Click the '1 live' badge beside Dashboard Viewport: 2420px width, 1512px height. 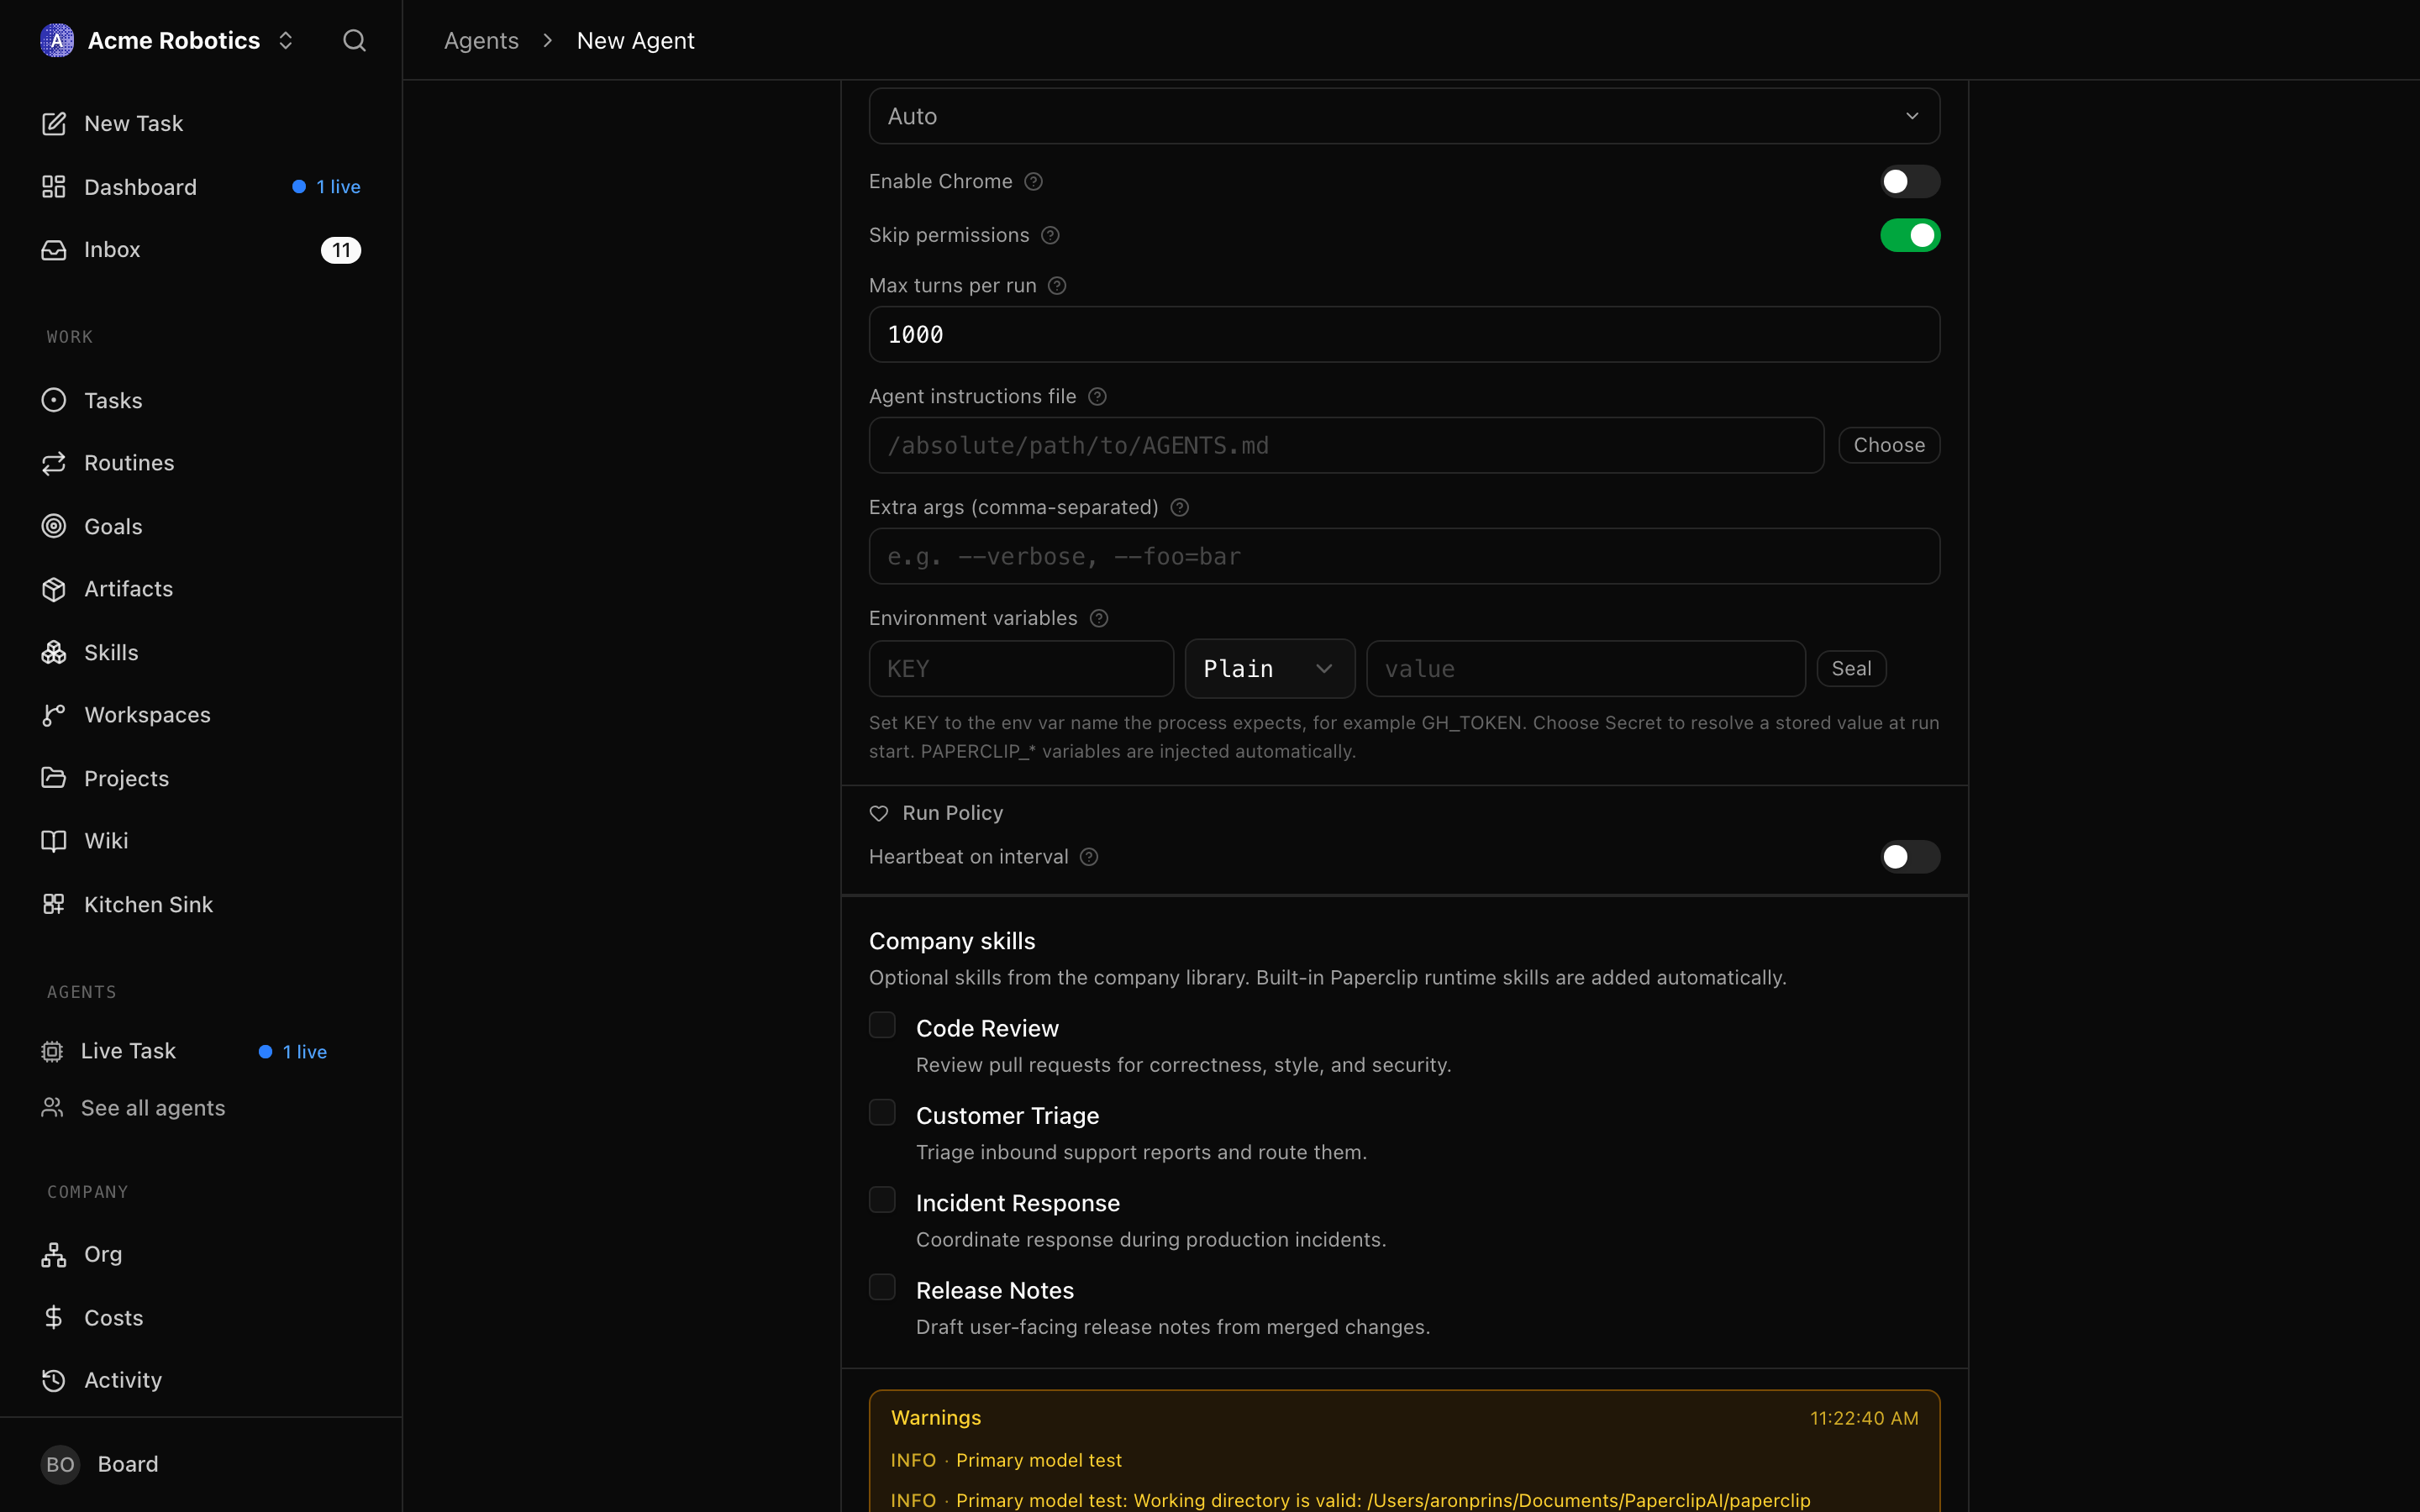[x=327, y=187]
